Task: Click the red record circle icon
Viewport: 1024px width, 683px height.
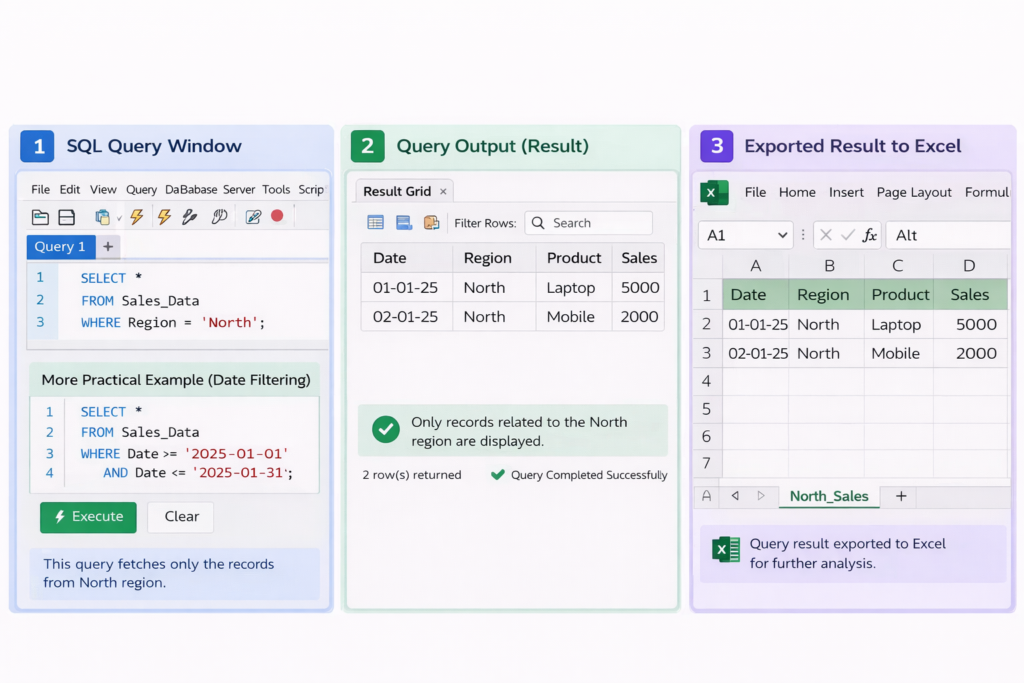Action: pos(277,215)
